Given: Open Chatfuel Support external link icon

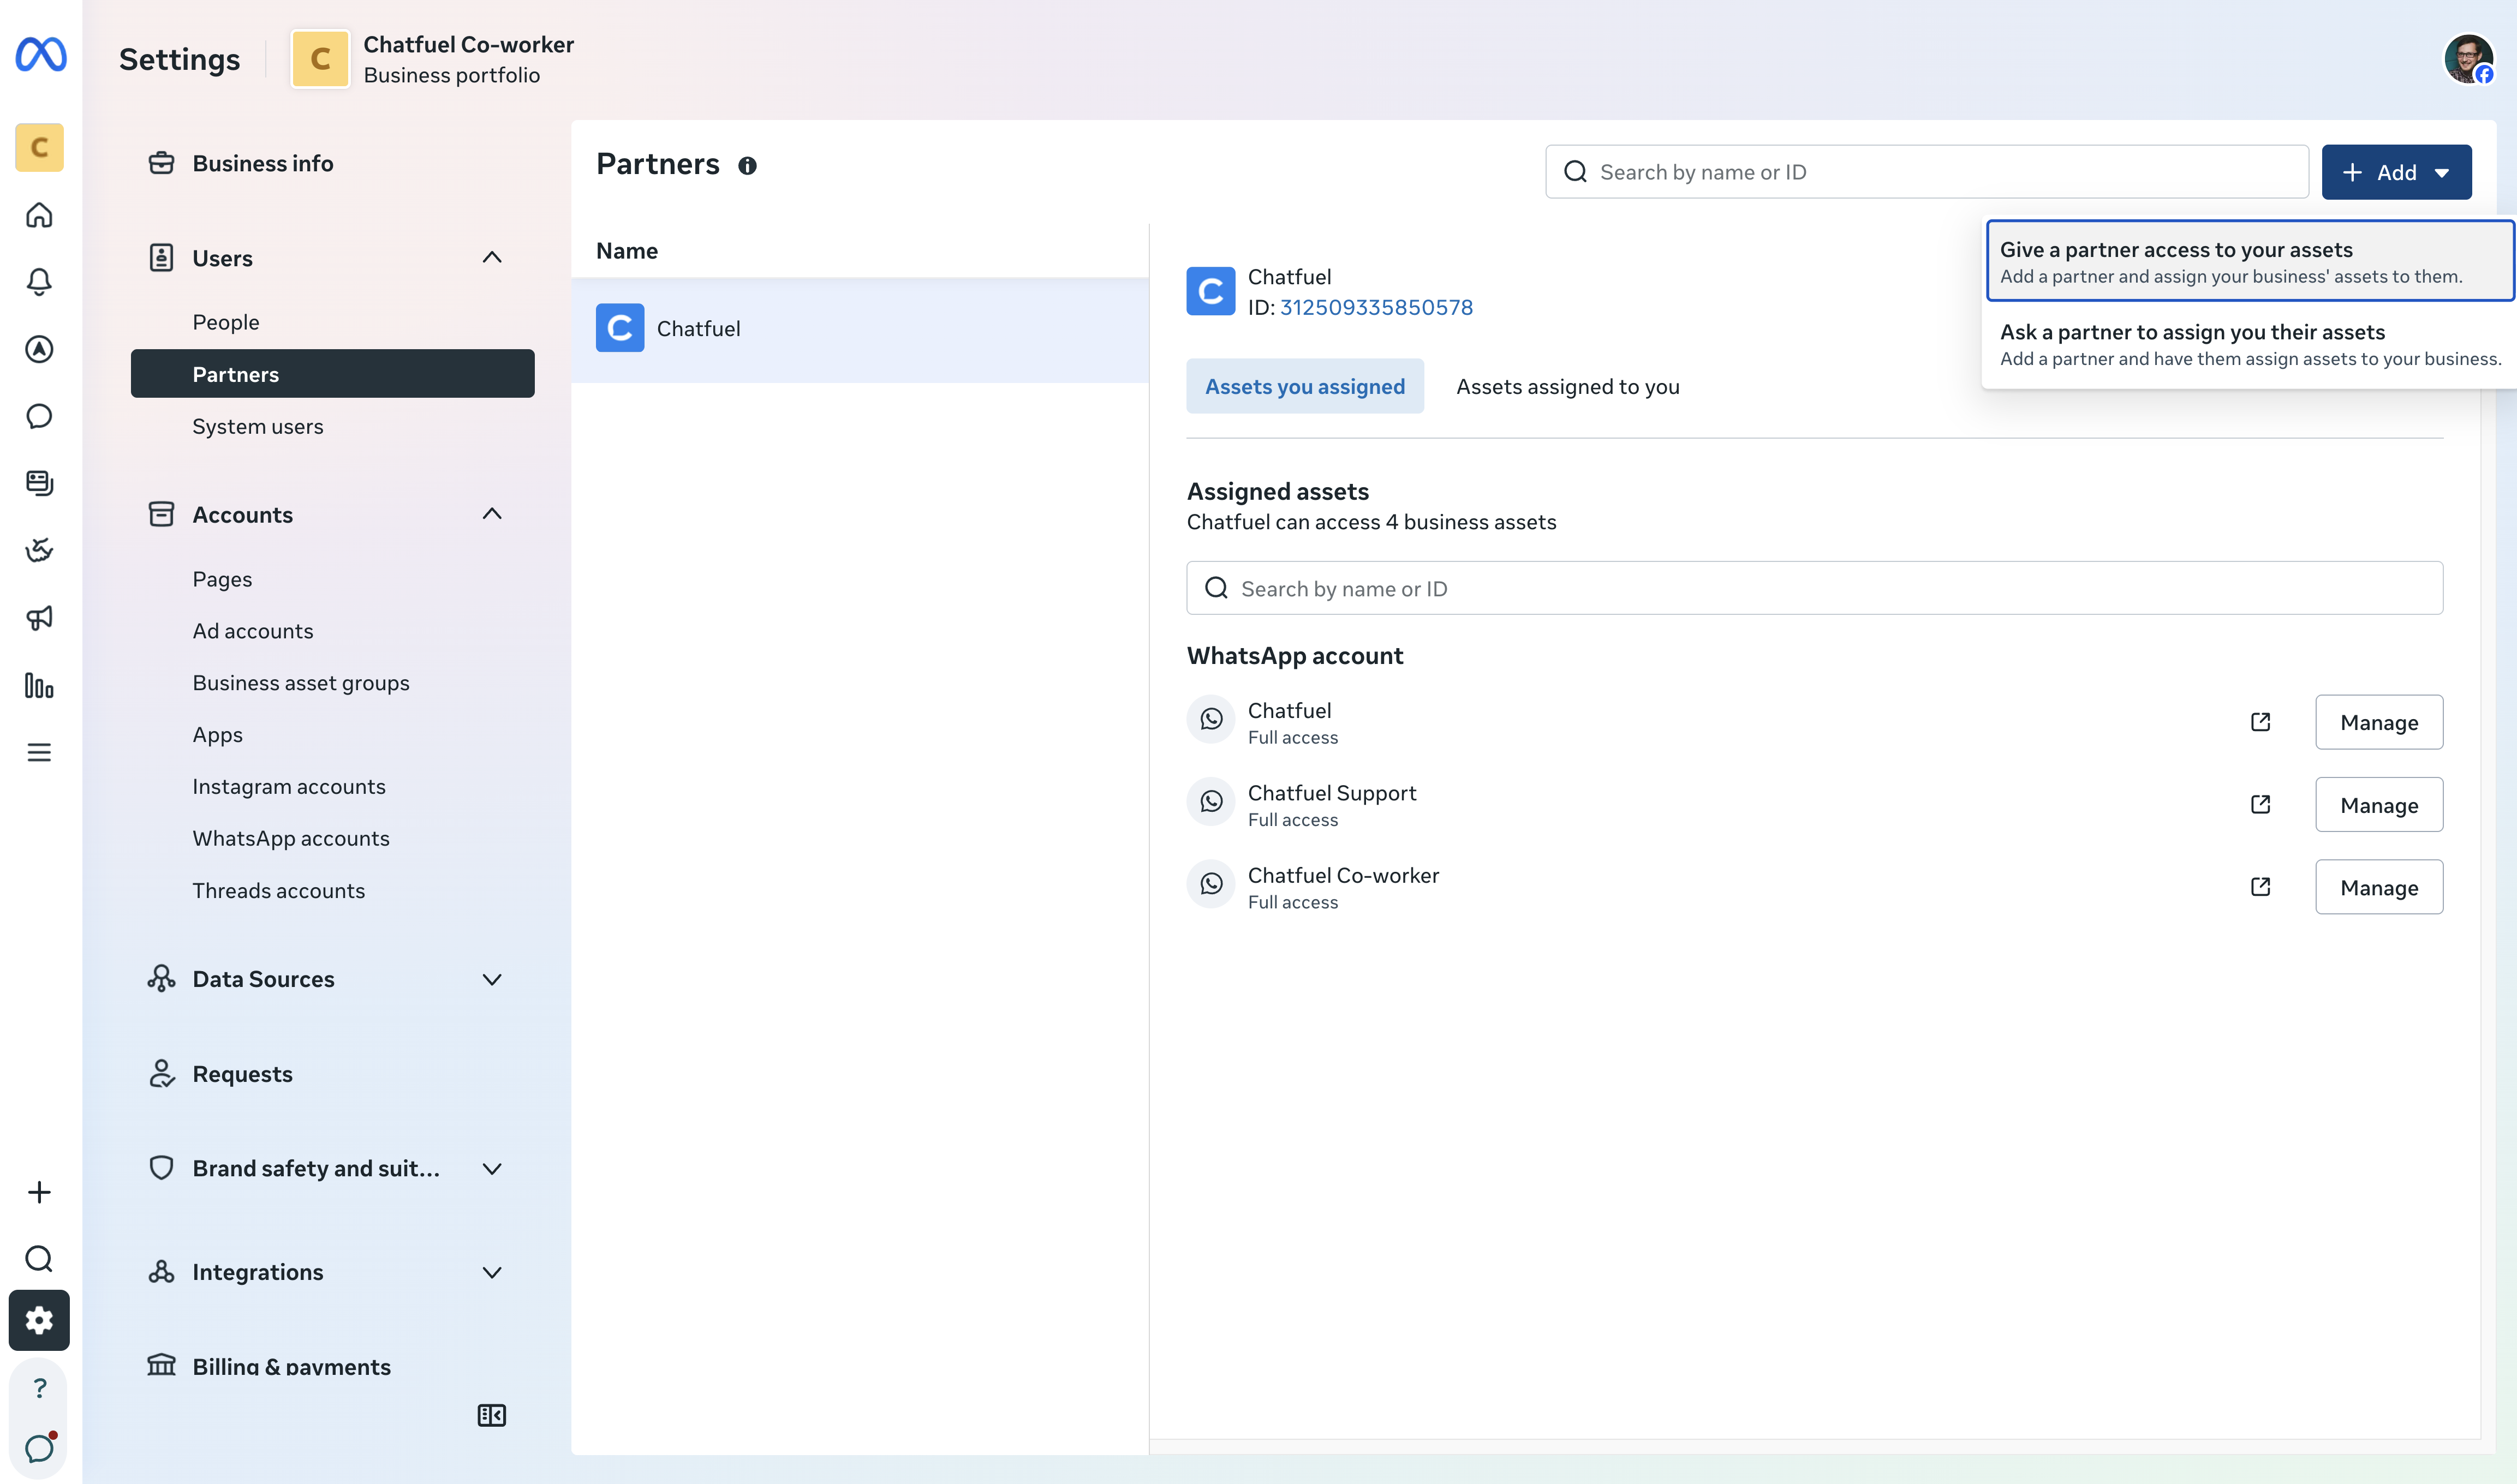Looking at the screenshot, I should (x=2260, y=804).
